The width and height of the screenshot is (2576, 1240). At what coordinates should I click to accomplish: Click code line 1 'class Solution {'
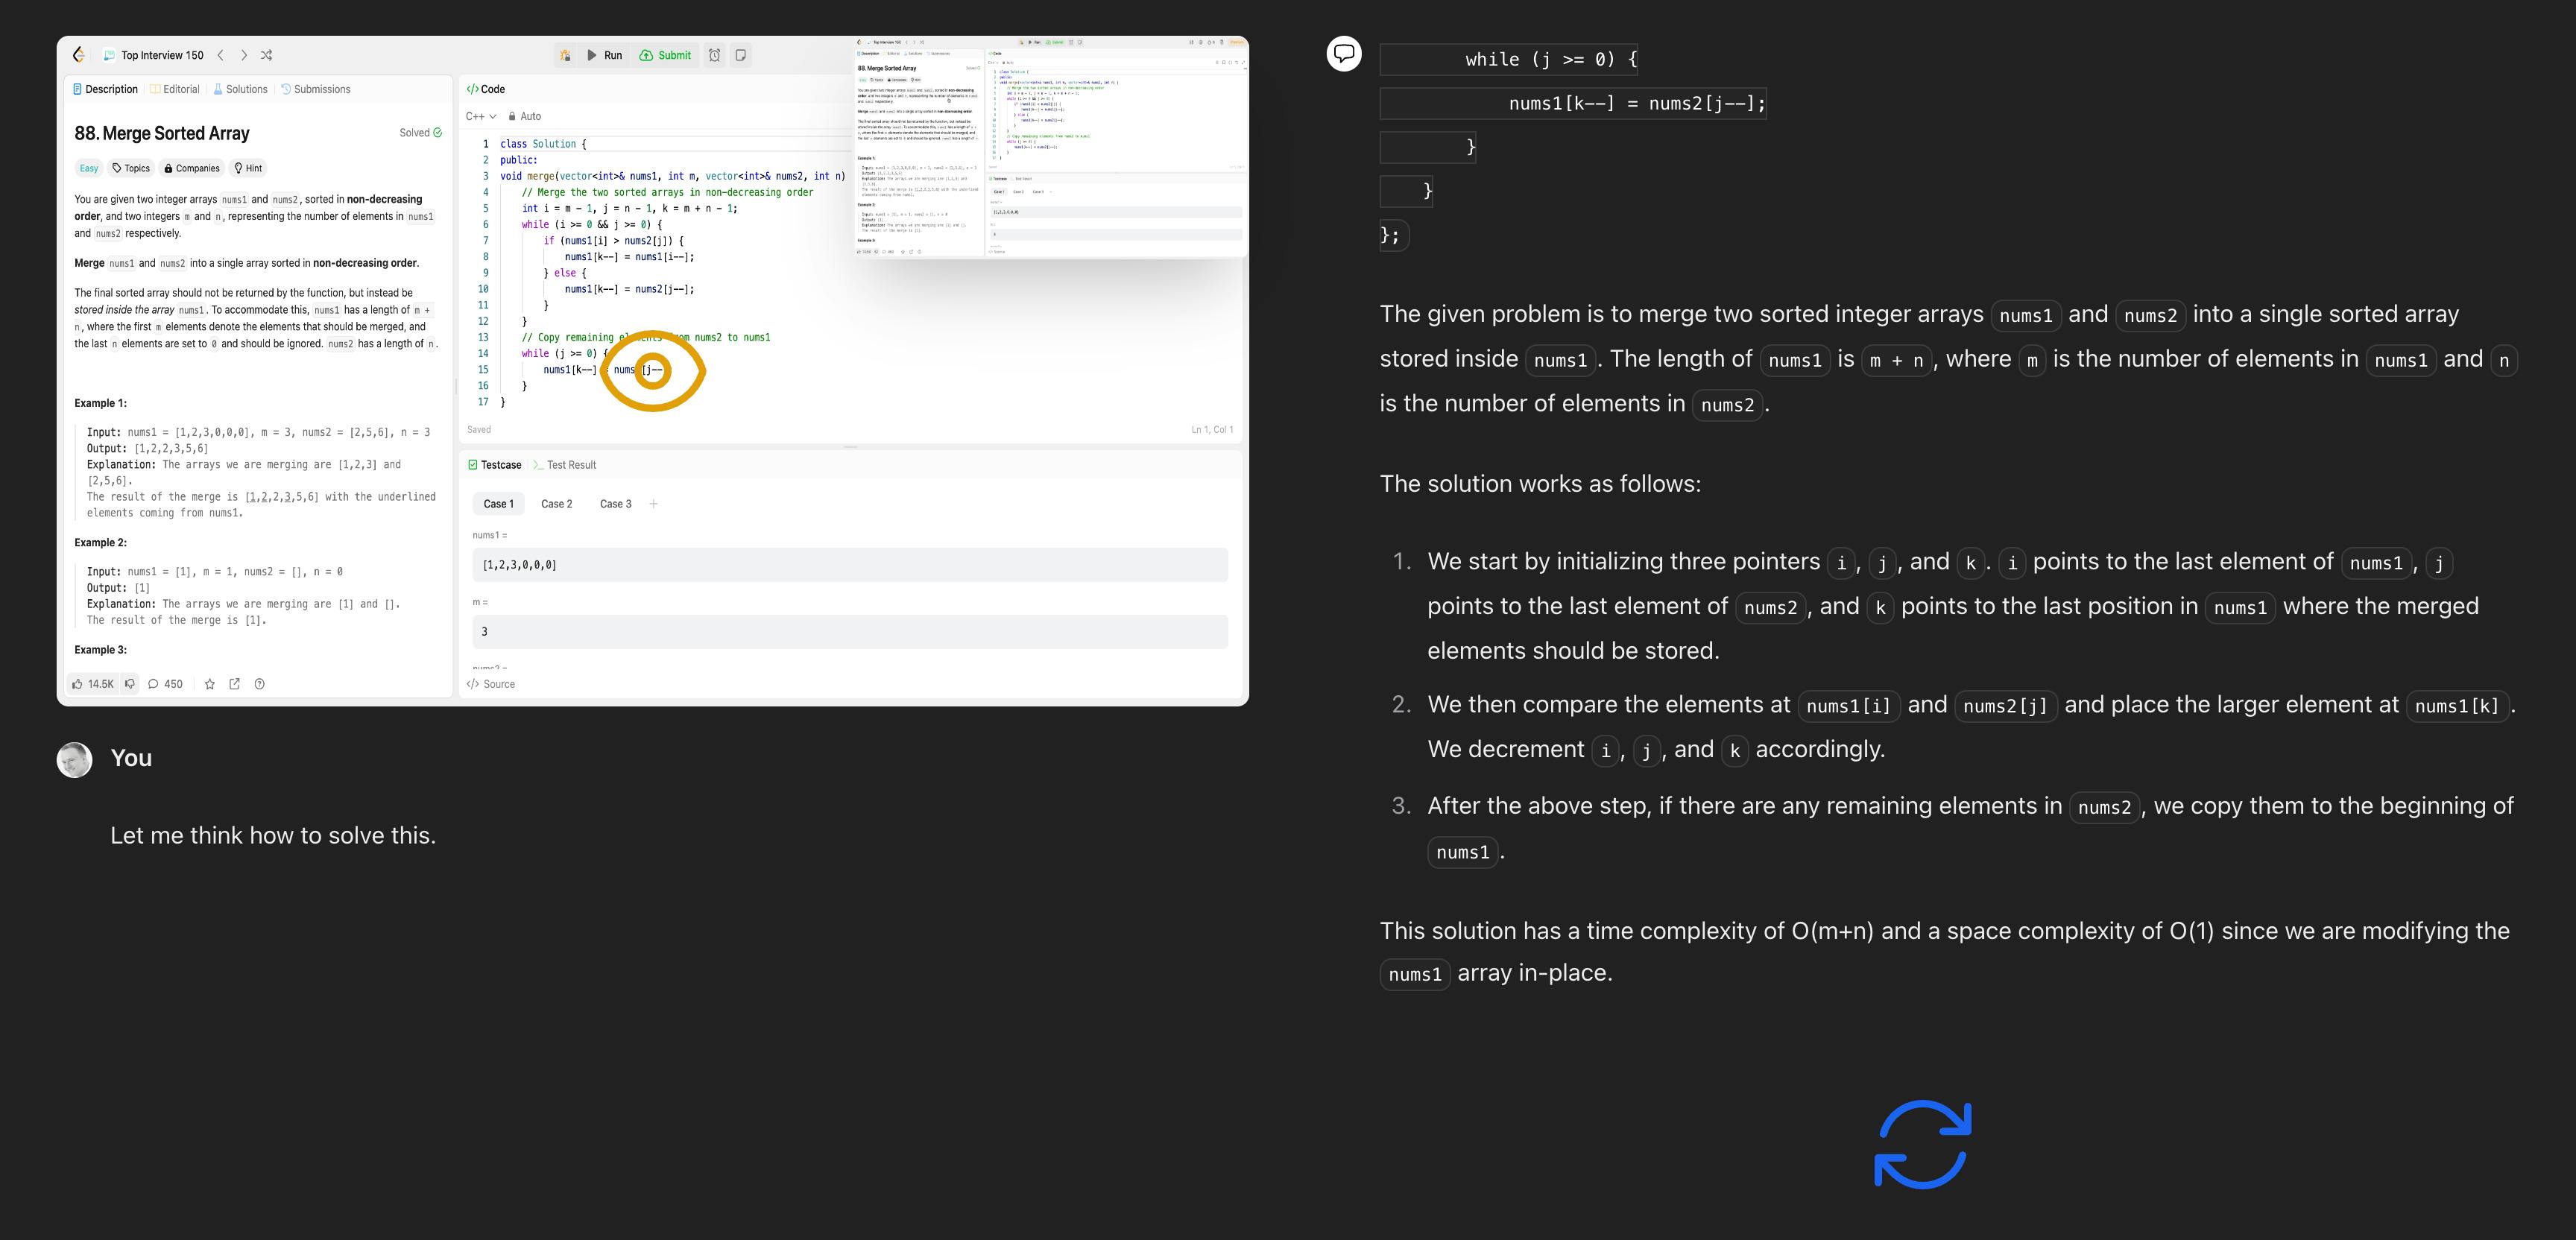(543, 144)
